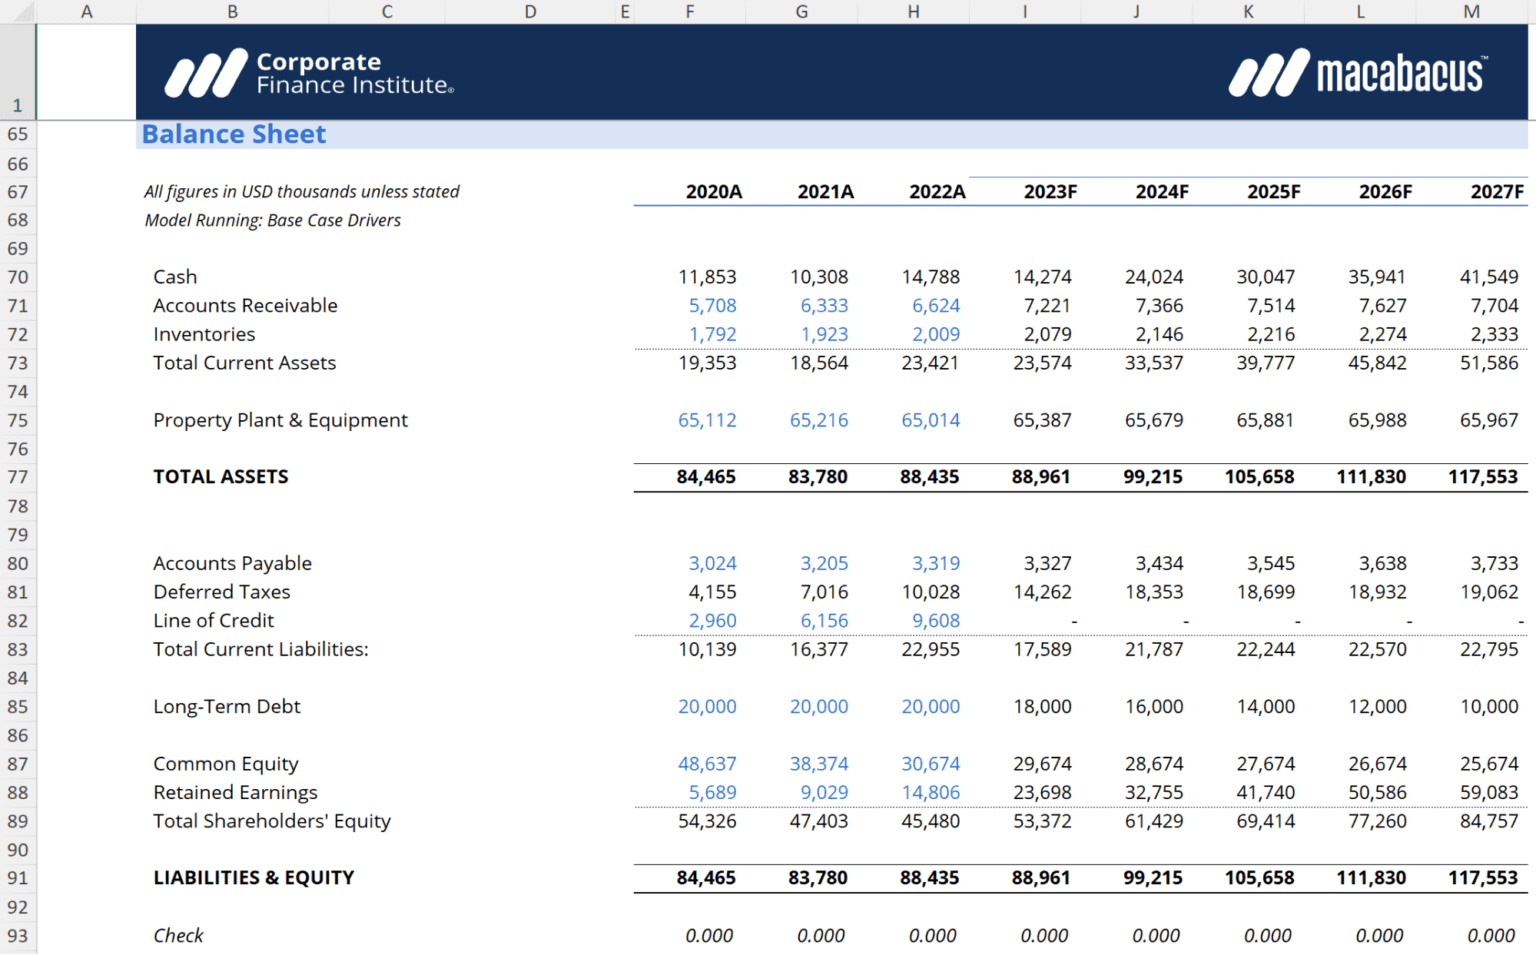Select LIABILITIES & EQUITY total 84,465
1536x955 pixels.
click(x=708, y=877)
